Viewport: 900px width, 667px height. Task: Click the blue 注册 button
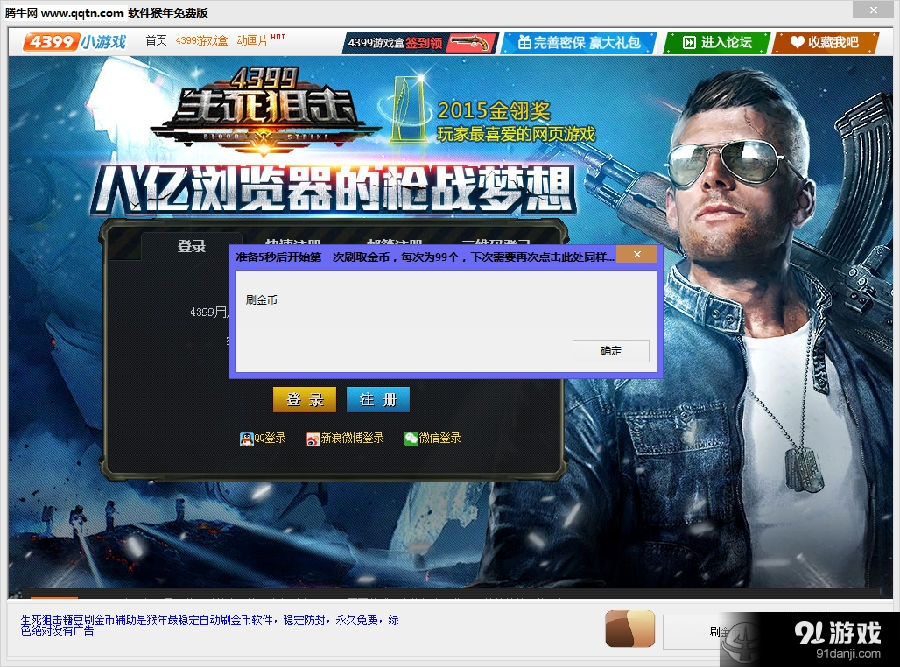(x=378, y=400)
